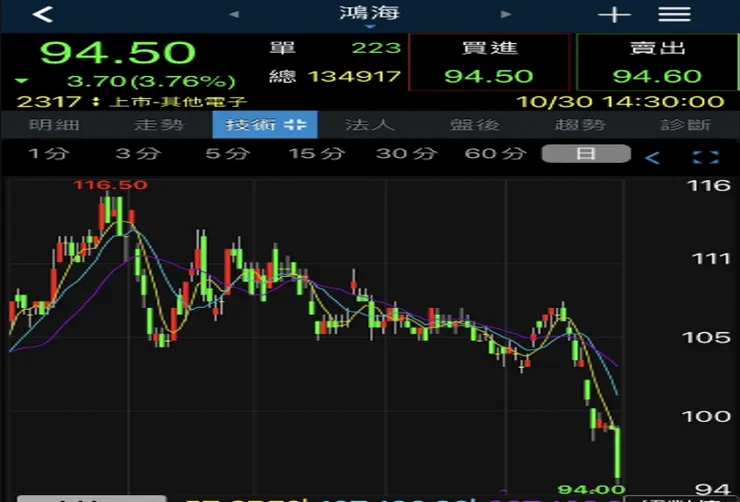Go back with the top-left arrow
Screen dimensions: 740x502
[42, 14]
